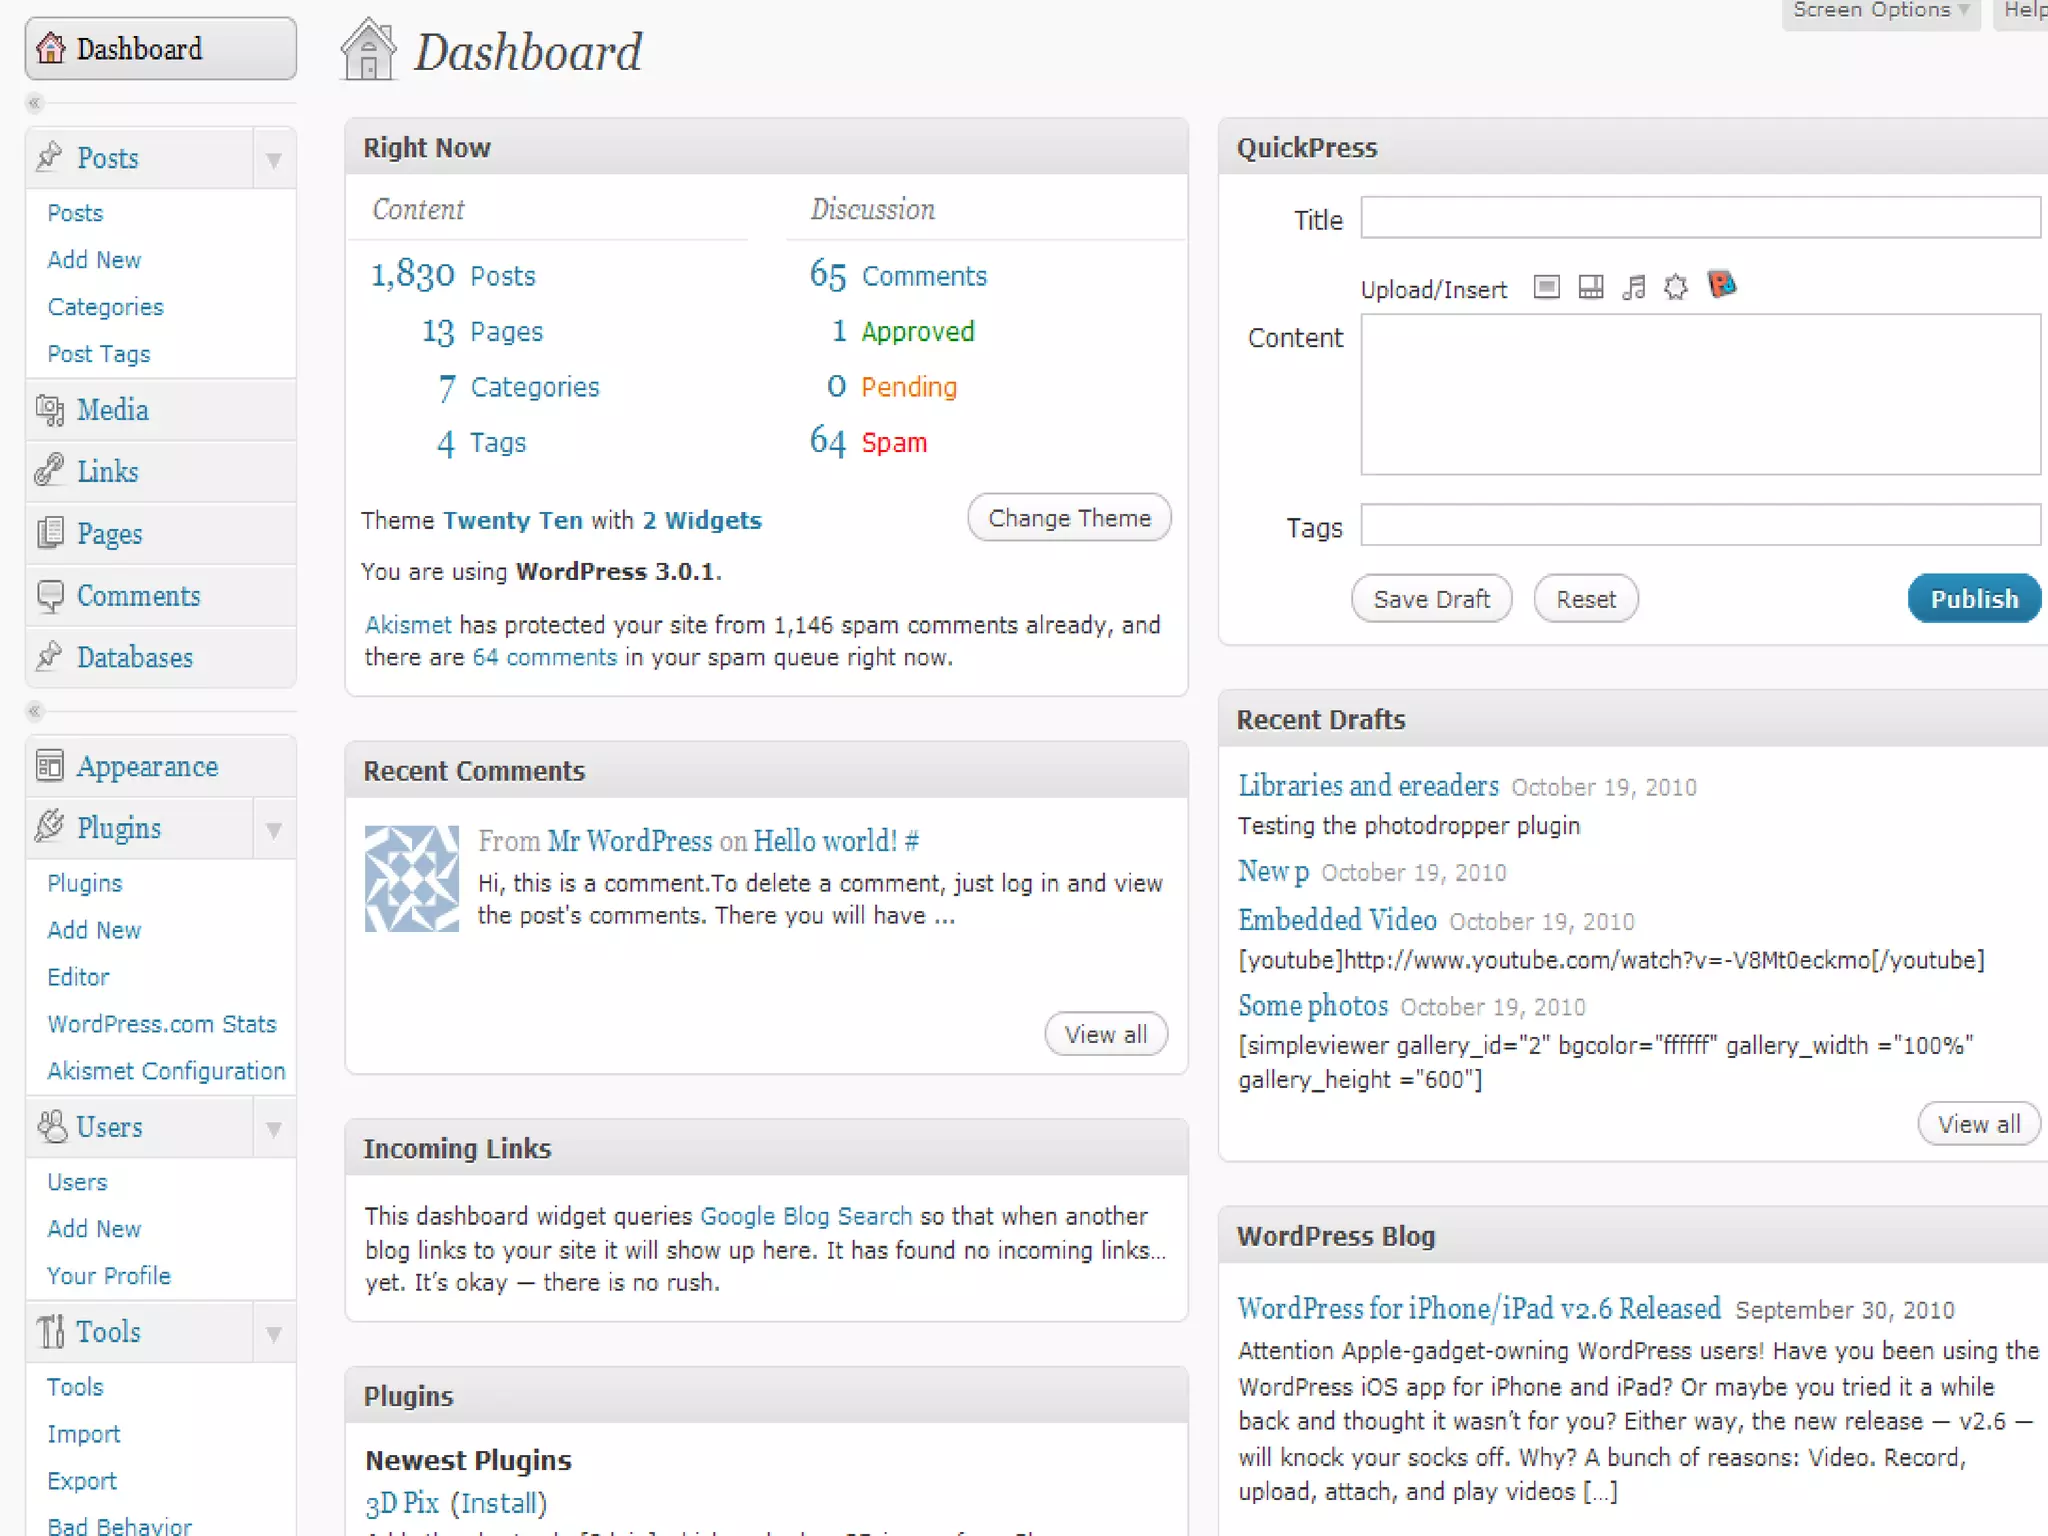The height and width of the screenshot is (1536, 2048).
Task: Click into the QuickPress Title field
Action: 1699,218
